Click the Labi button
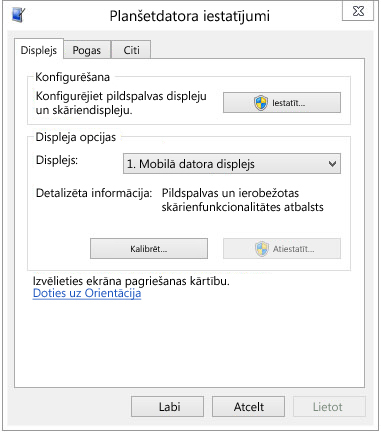Viewport: 381px width, 433px height. tap(167, 407)
